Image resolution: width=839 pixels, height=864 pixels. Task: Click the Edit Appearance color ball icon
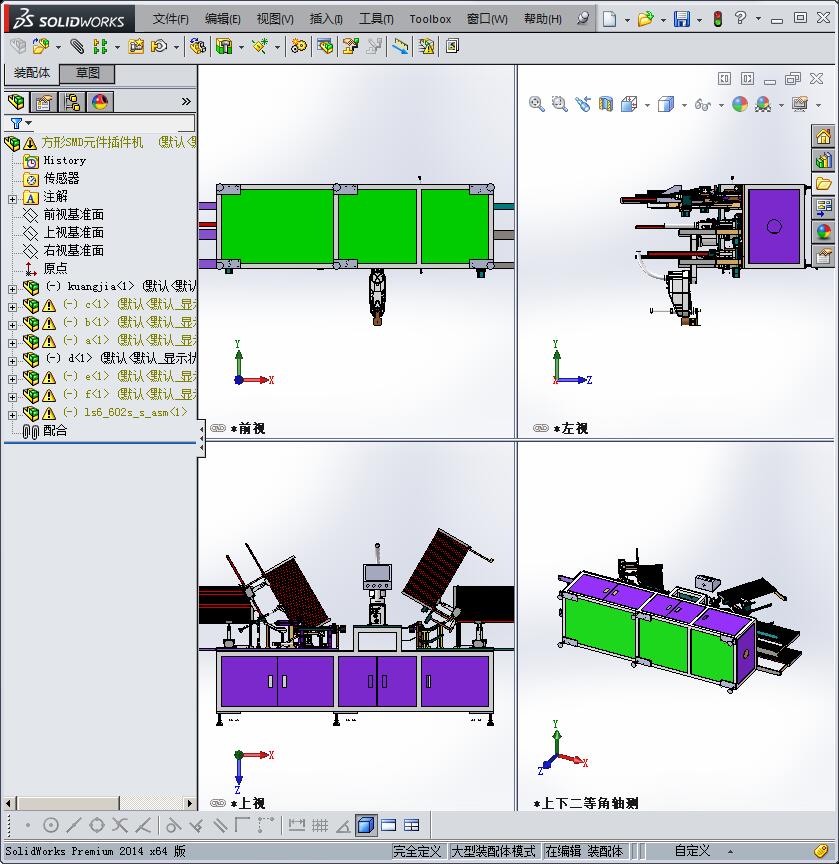point(740,104)
